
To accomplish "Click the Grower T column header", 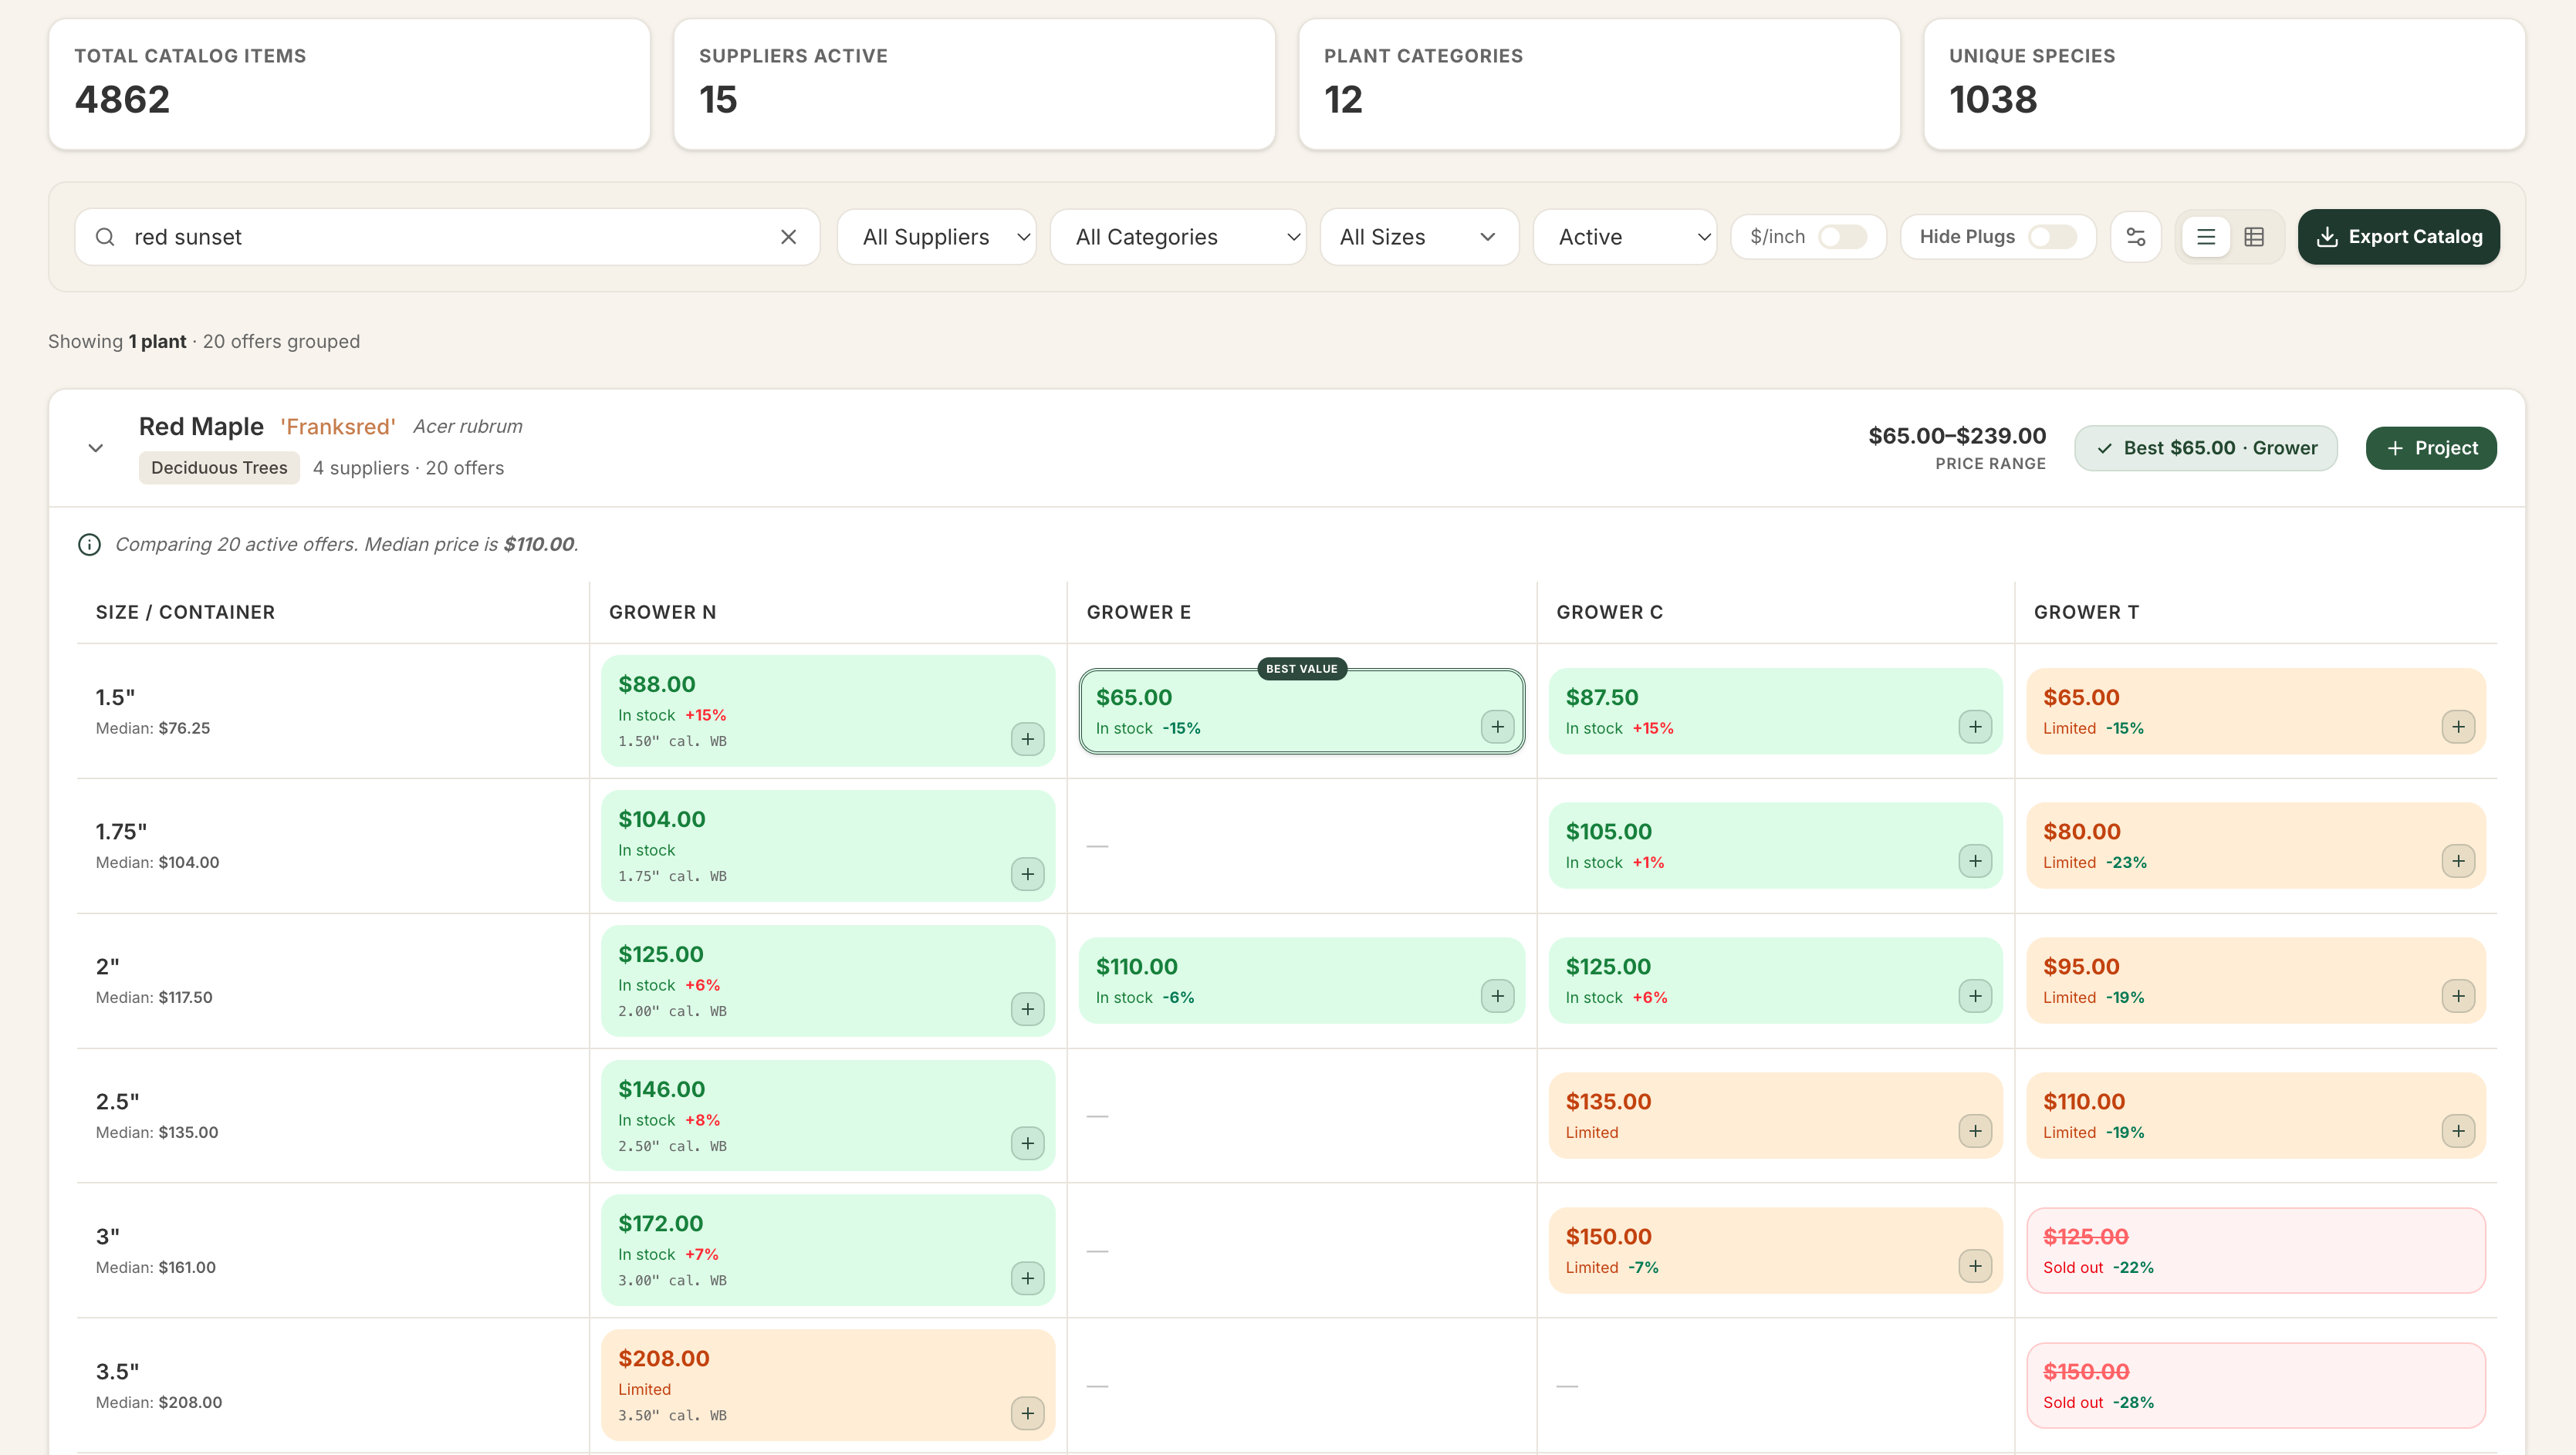I will 2086,612.
